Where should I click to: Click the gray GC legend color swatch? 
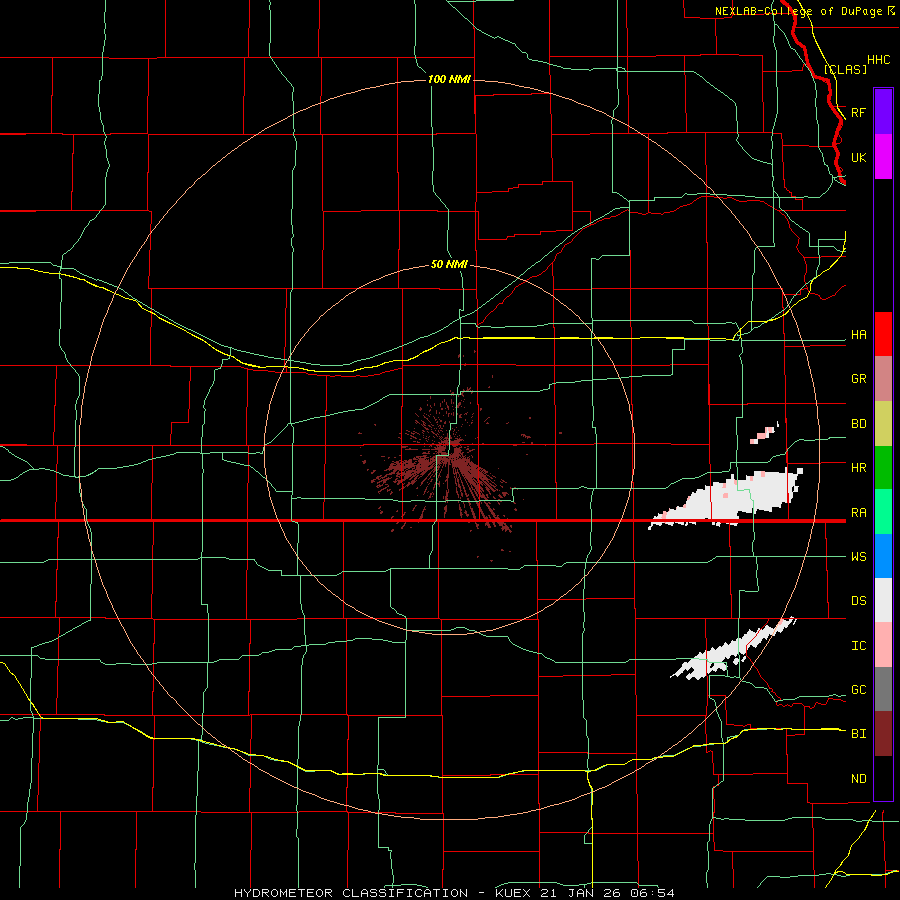(x=883, y=689)
